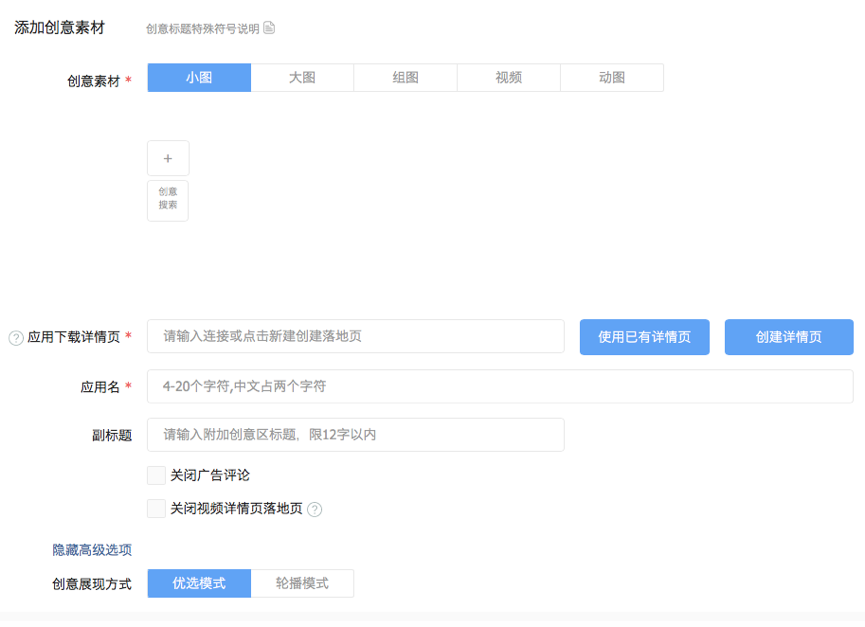The image size is (865, 627).
Task: Click the 使用已有详情页 button
Action: pos(644,337)
